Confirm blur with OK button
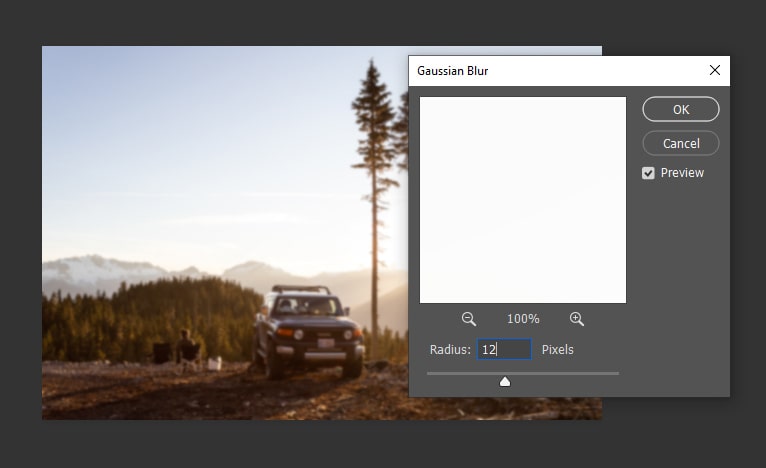 681,109
